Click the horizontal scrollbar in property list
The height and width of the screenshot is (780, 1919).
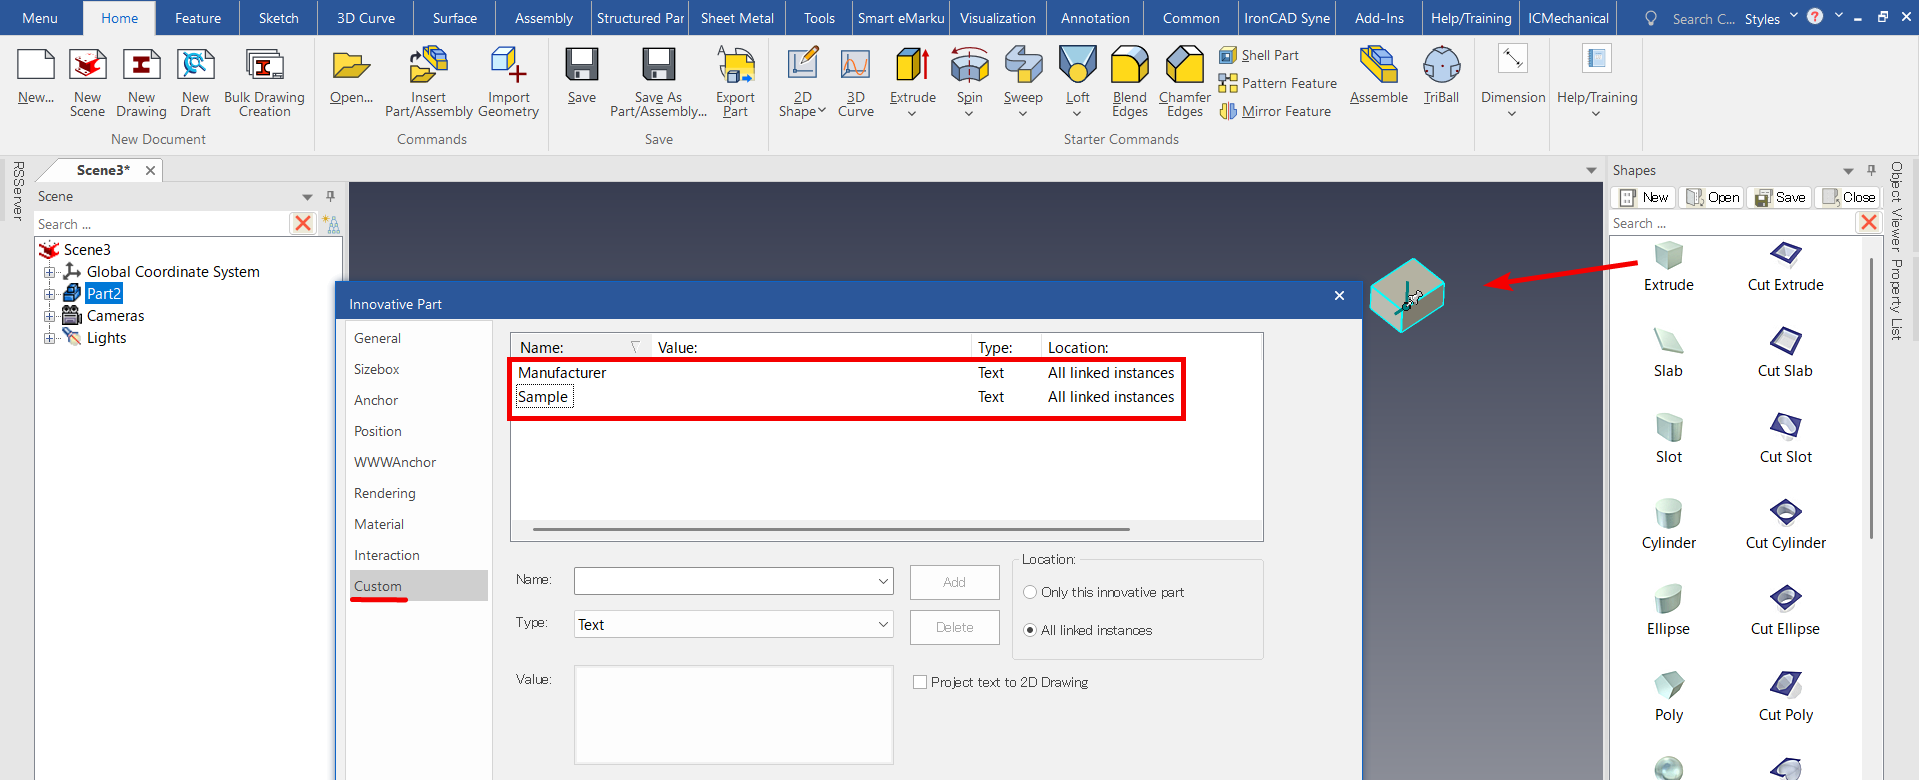(x=830, y=529)
